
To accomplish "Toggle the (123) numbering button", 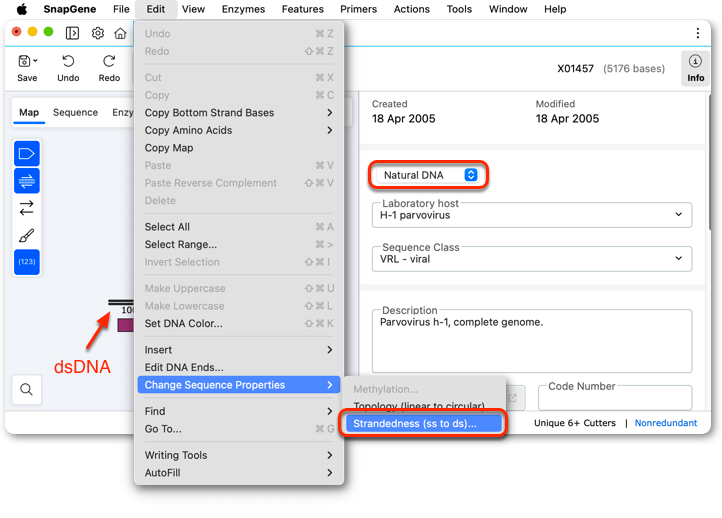I will tap(27, 262).
